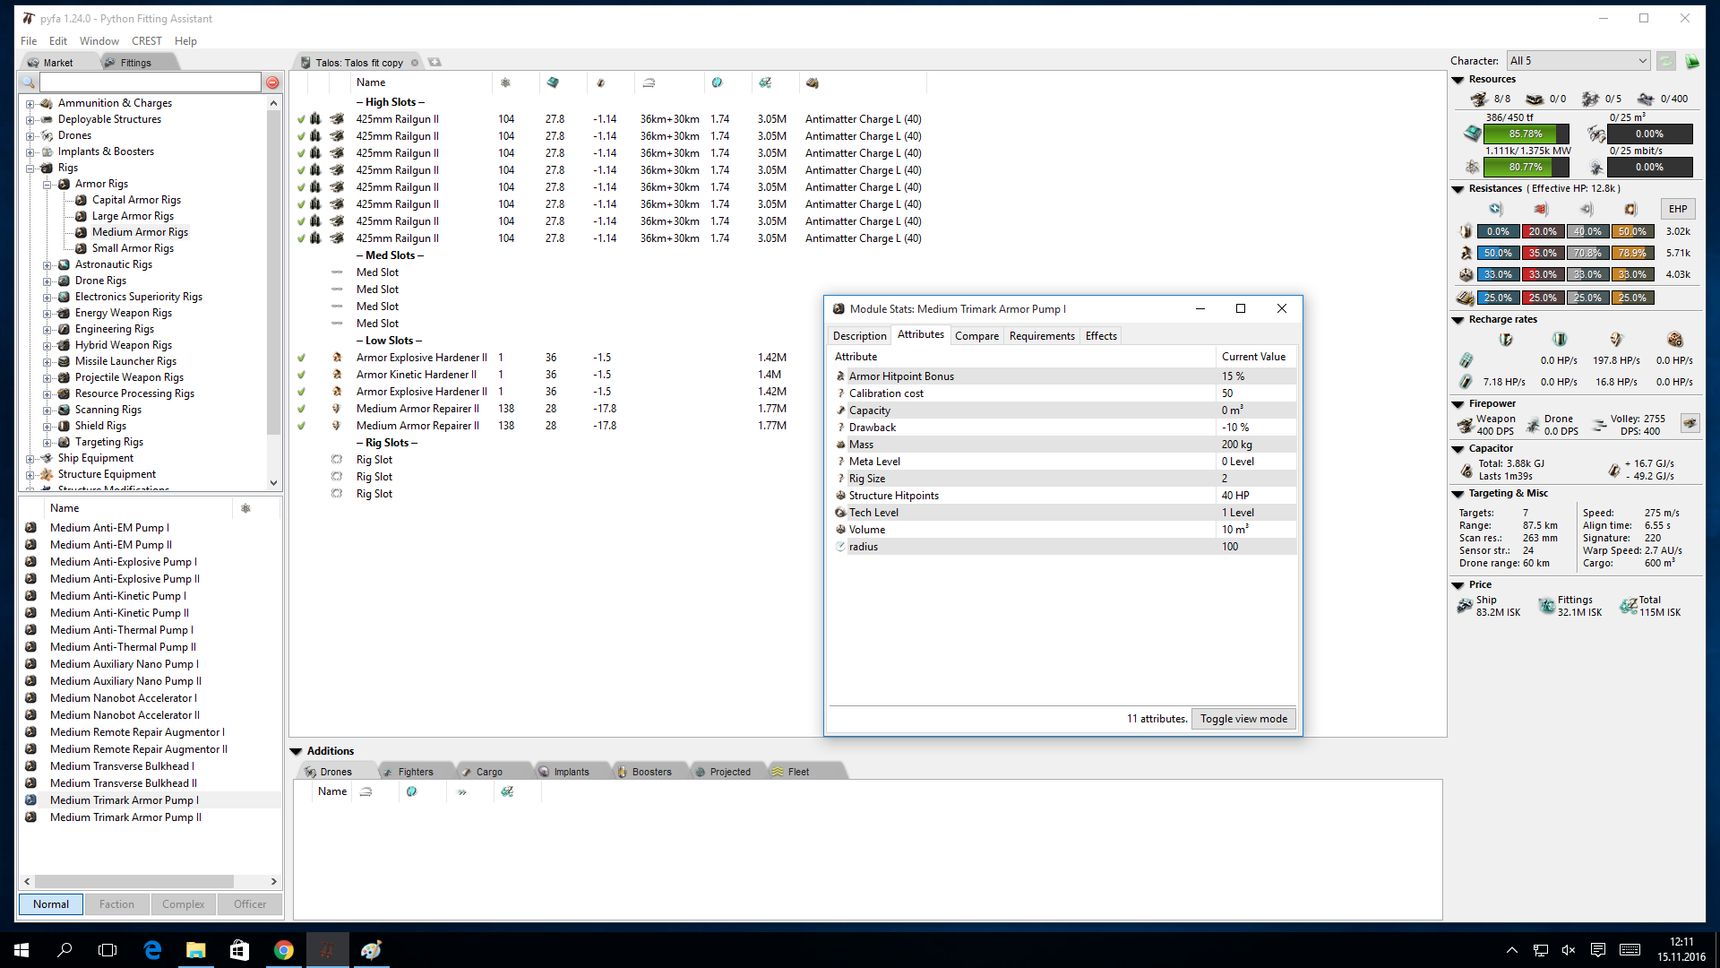The height and width of the screenshot is (968, 1720).
Task: Click the firepower options icon next to Volley
Action: pyautogui.click(x=1690, y=423)
